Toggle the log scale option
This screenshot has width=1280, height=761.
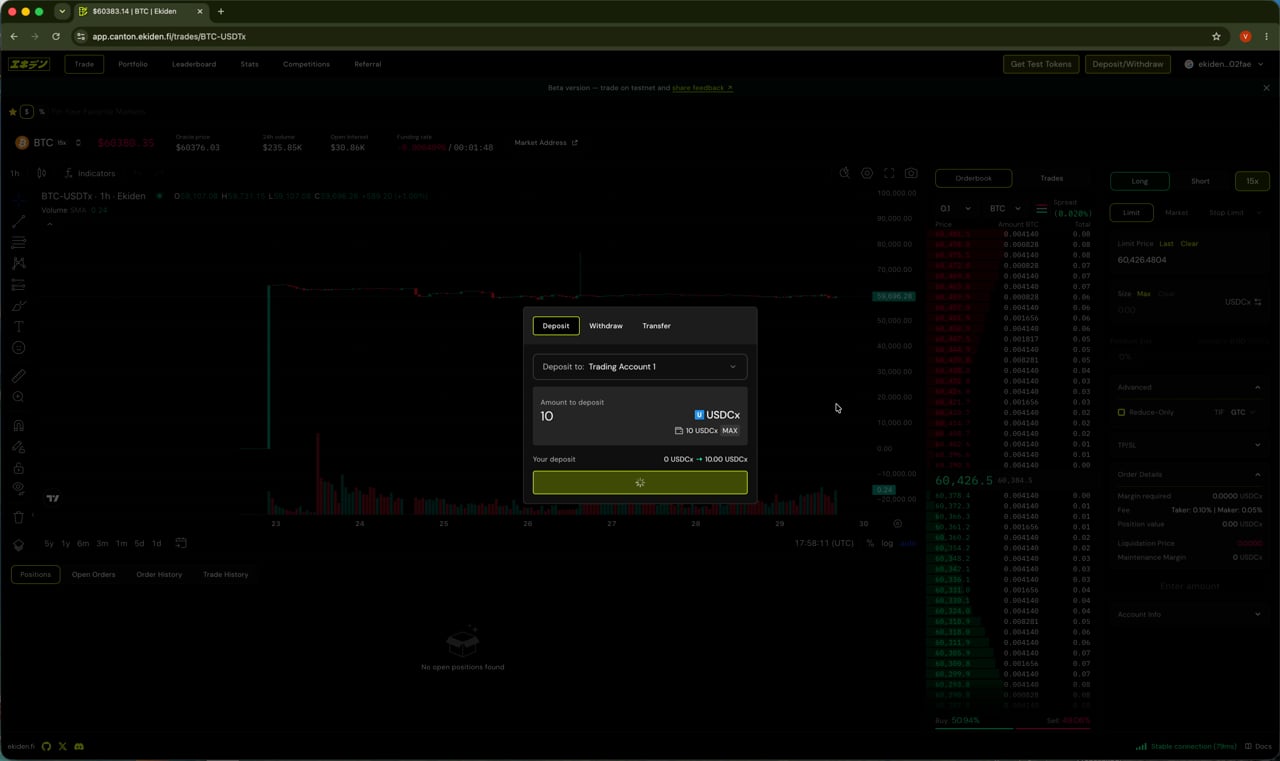887,543
